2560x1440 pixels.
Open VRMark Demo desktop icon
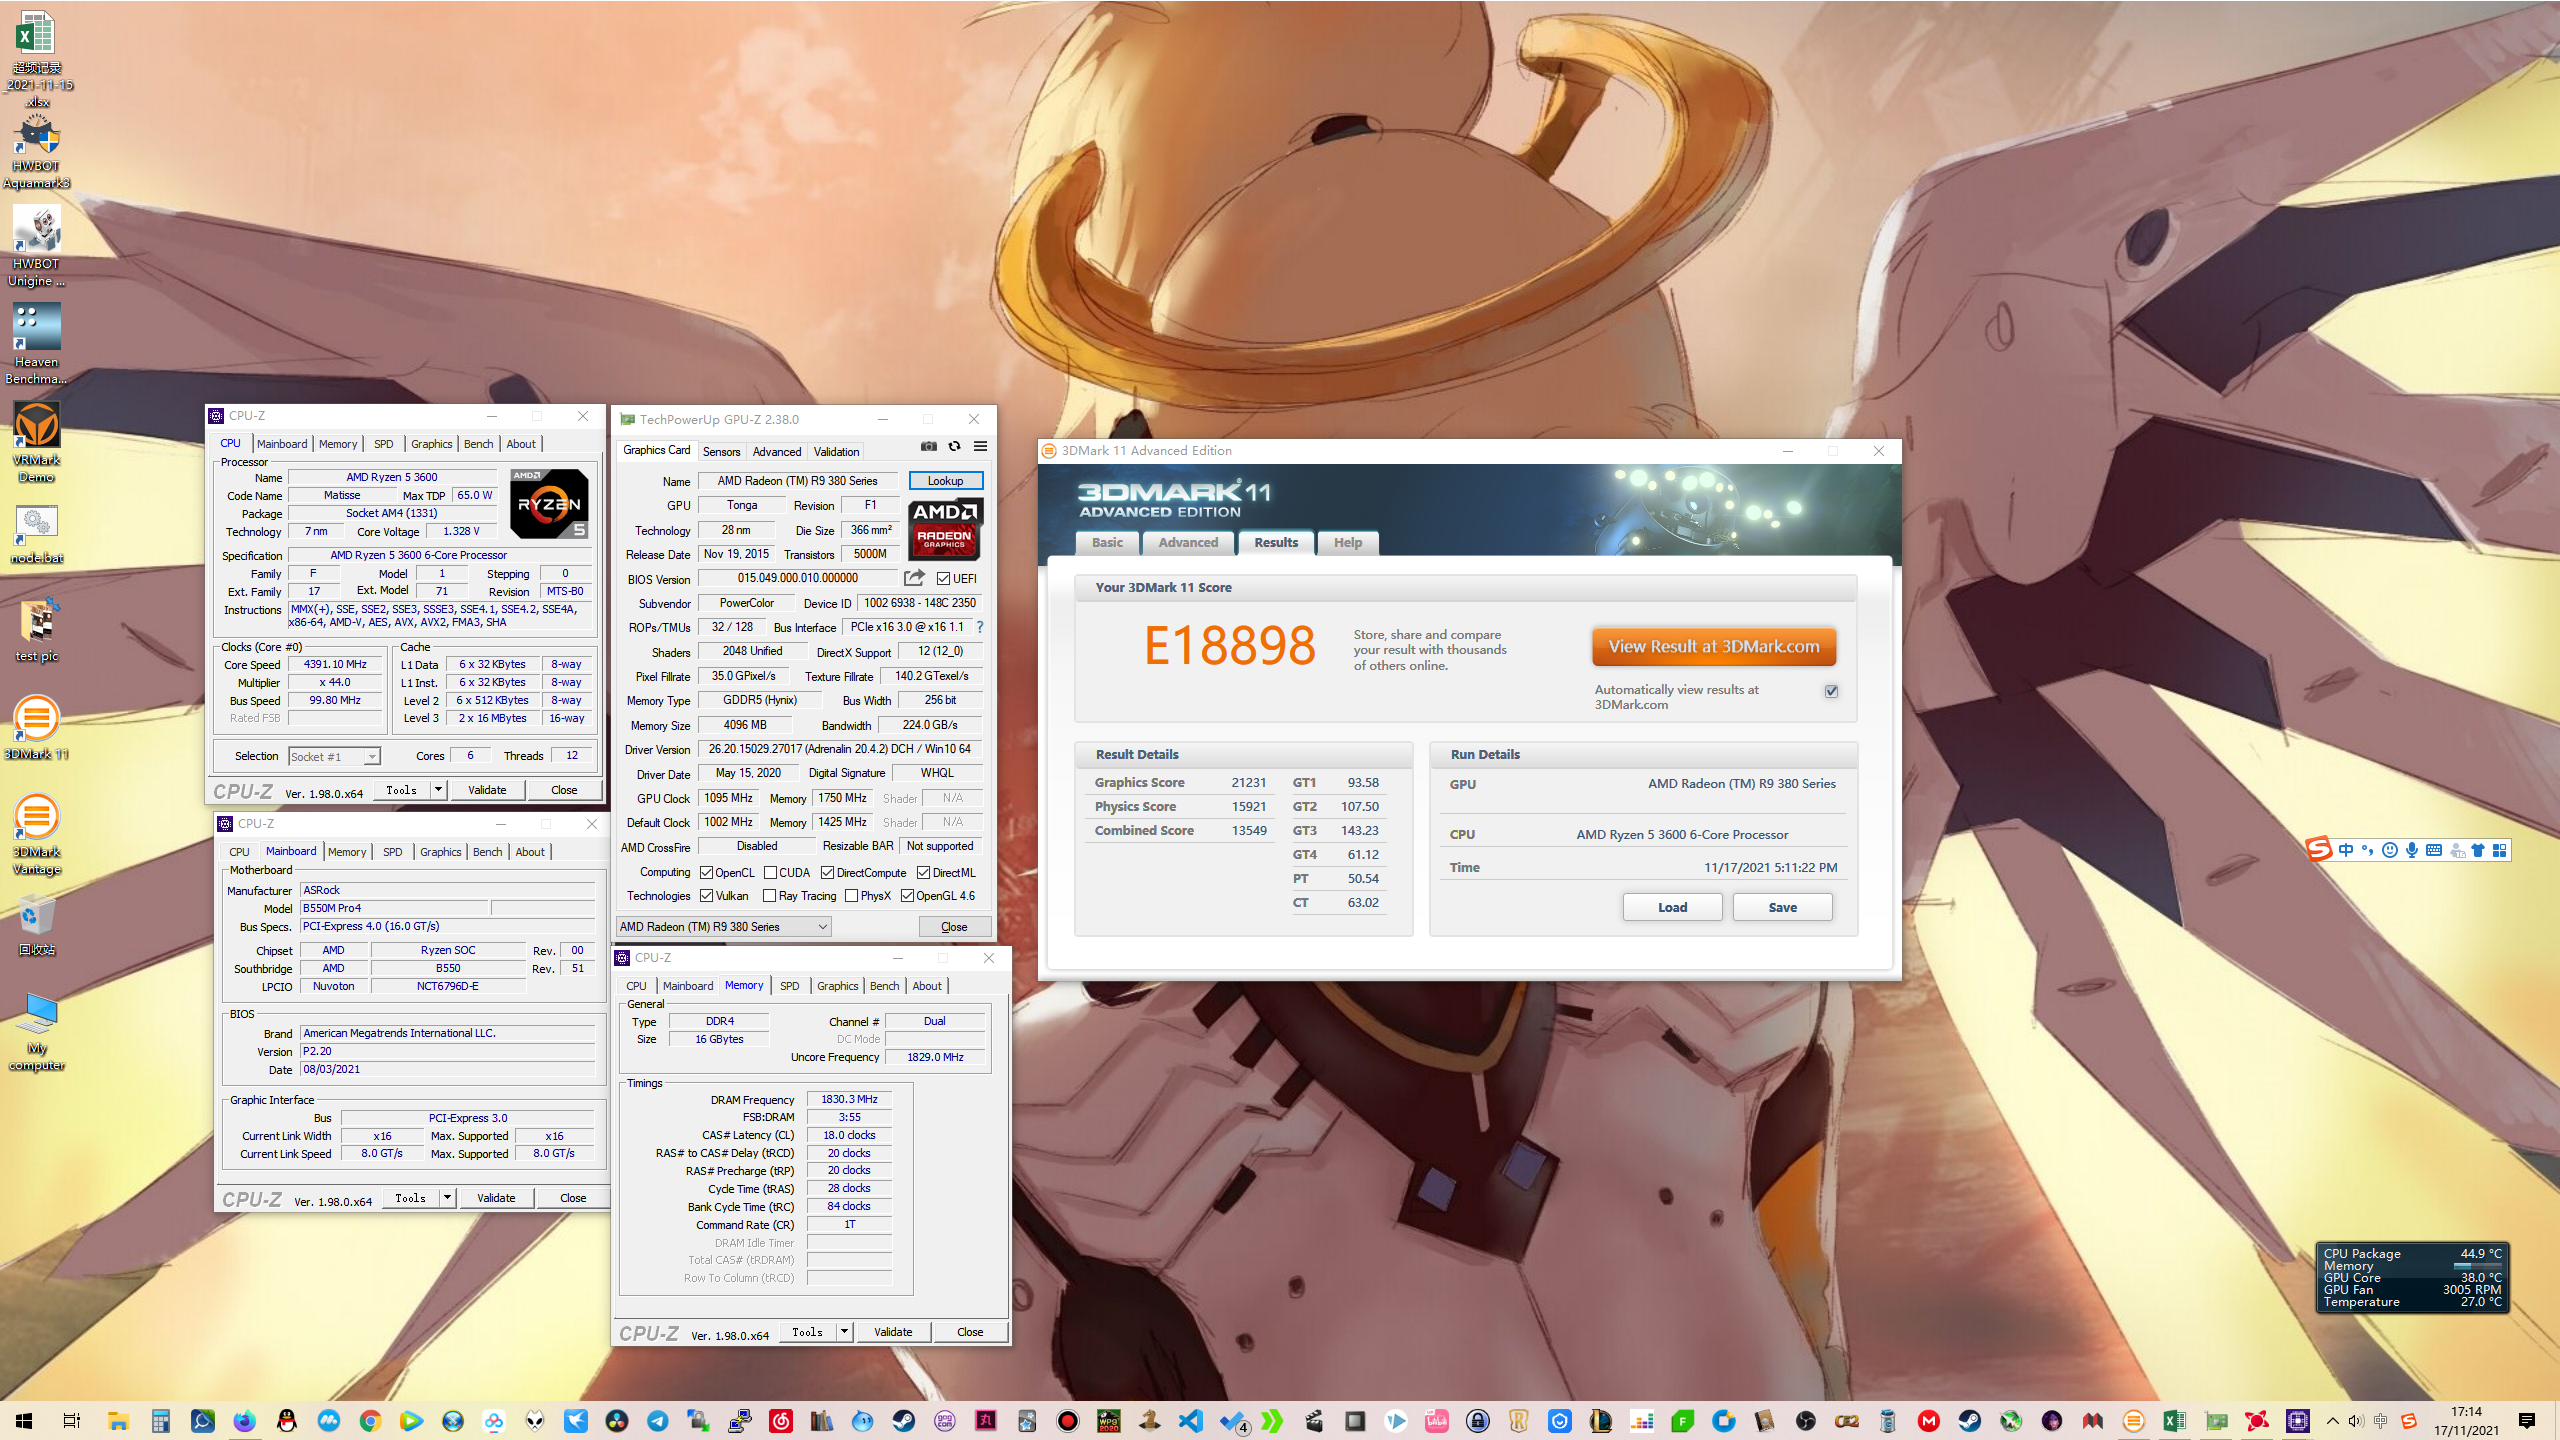click(x=37, y=443)
